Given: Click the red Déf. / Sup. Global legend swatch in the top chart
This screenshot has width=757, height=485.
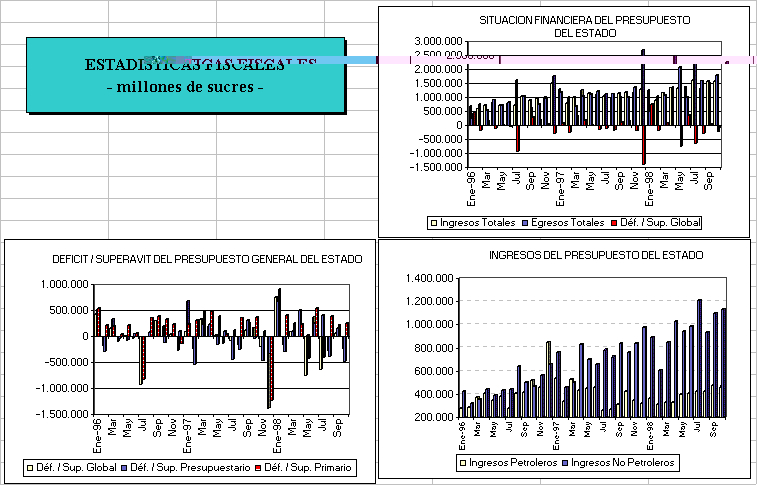Looking at the screenshot, I should (x=615, y=222).
